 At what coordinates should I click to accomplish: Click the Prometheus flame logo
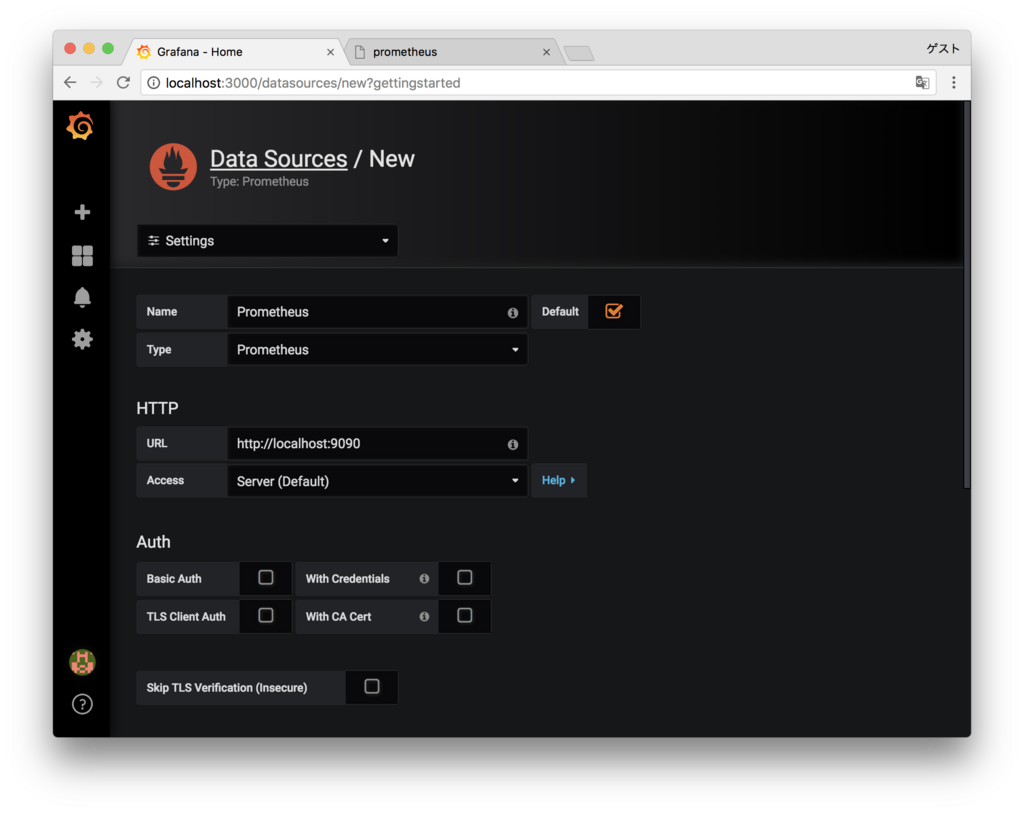173,167
